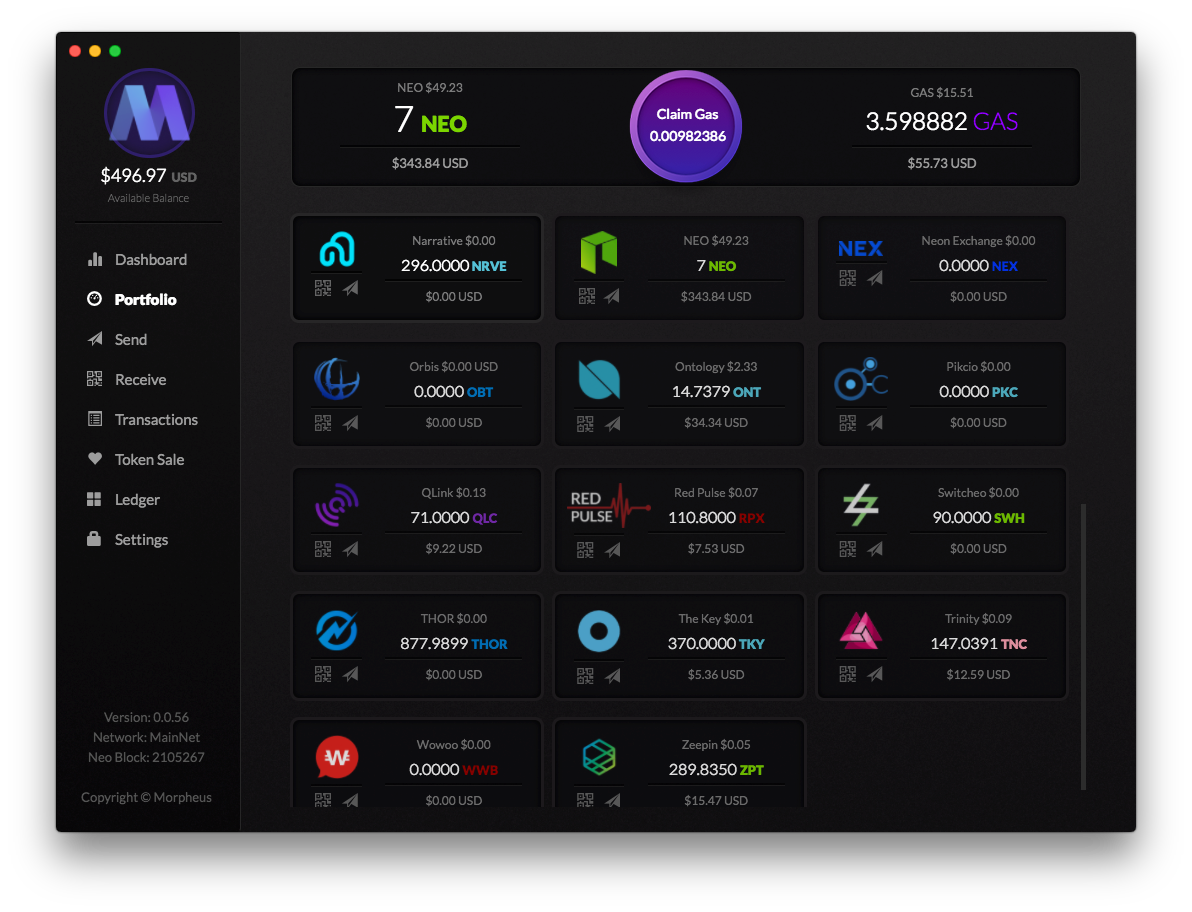Click the 289.8350 ZPT amount

point(716,770)
